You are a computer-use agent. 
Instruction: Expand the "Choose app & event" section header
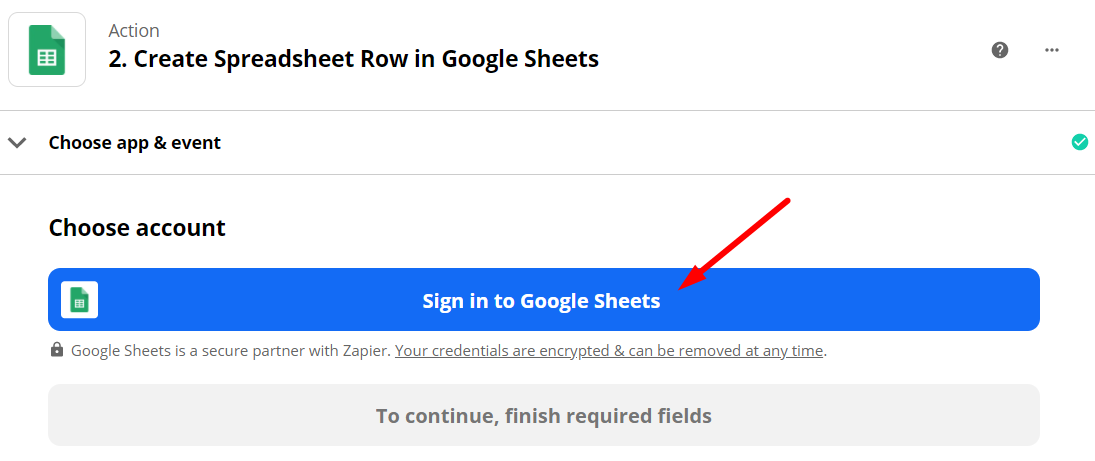pos(135,142)
